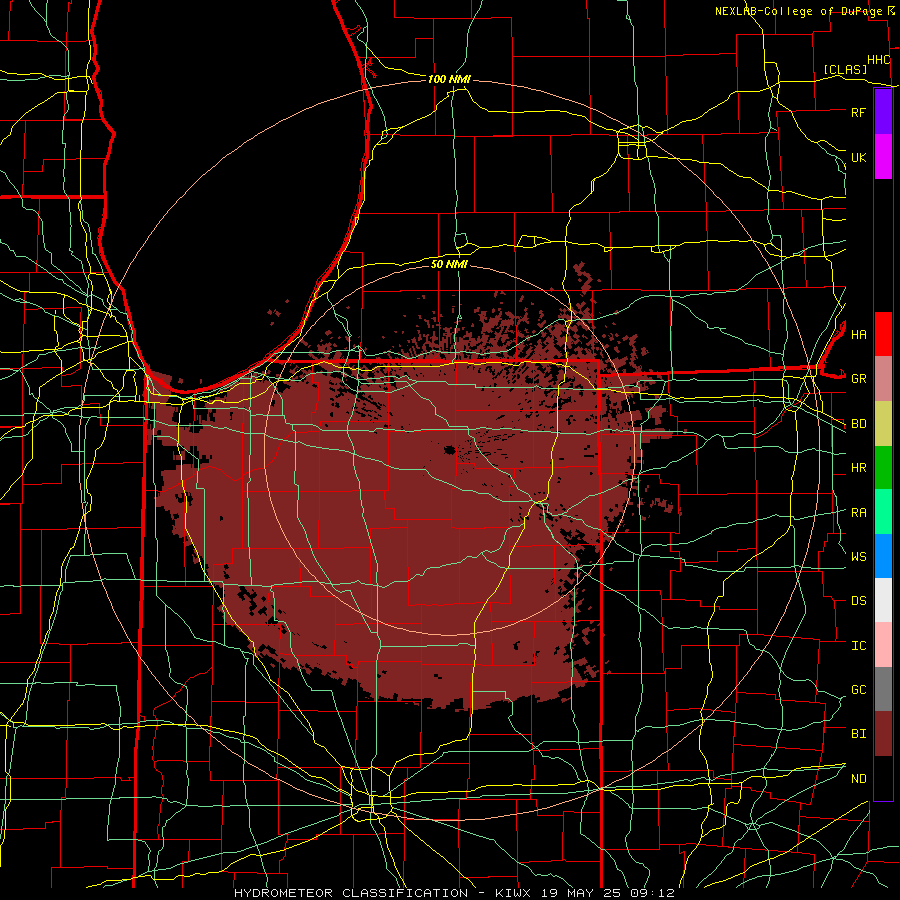Click the KIWX radar site identifier
Screen dimensions: 900x900
coord(513,893)
